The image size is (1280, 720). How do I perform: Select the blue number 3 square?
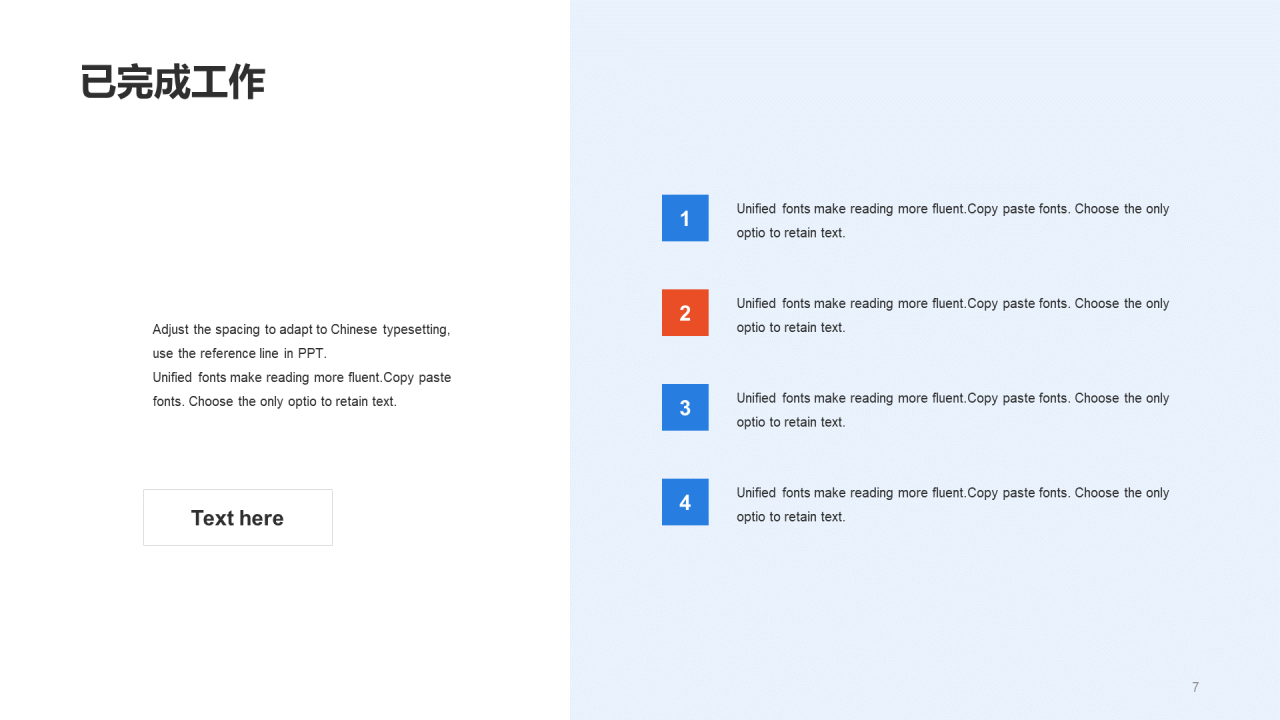click(x=685, y=407)
